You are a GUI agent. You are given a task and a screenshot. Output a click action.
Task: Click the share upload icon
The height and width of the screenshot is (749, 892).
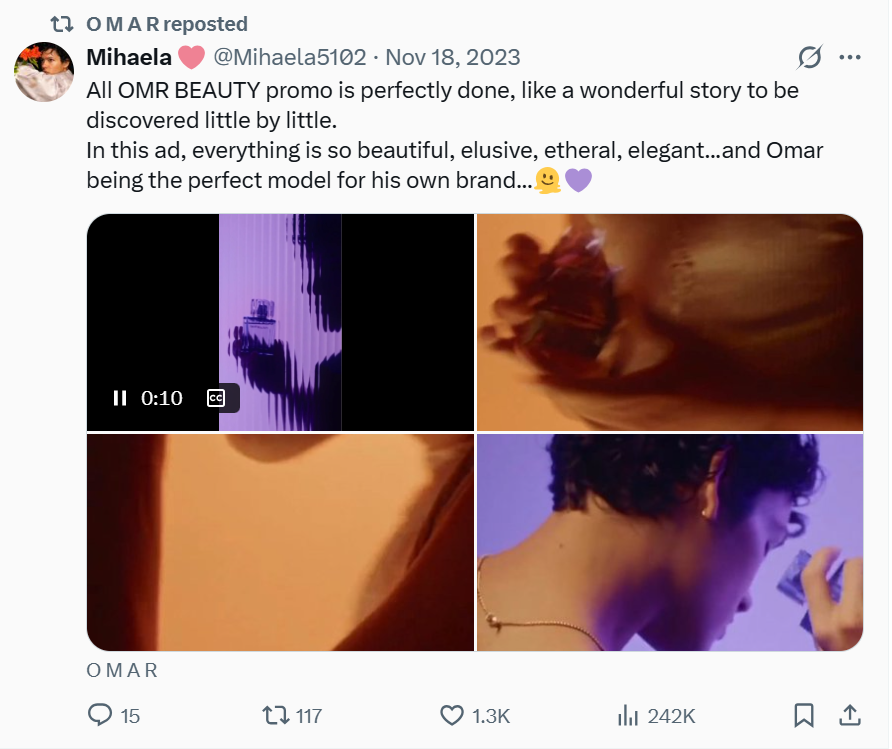pyautogui.click(x=849, y=715)
